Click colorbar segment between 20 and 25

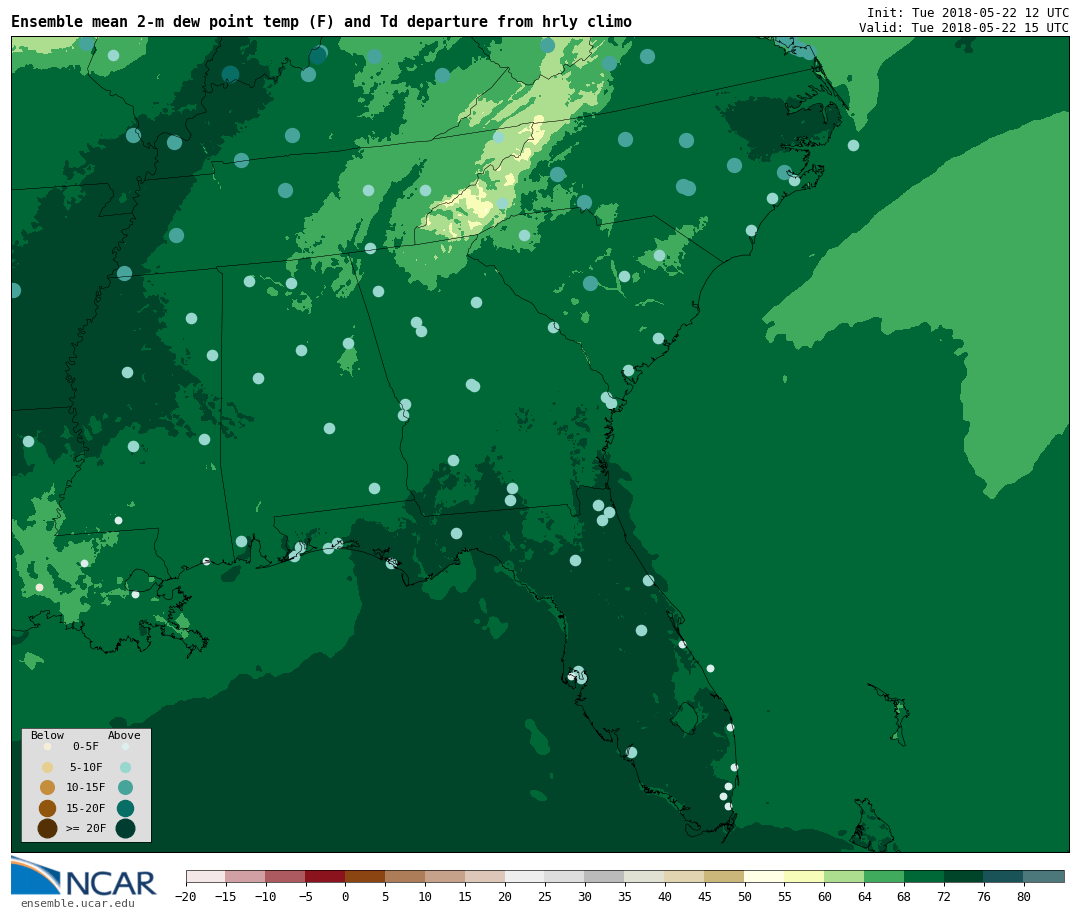(525, 876)
